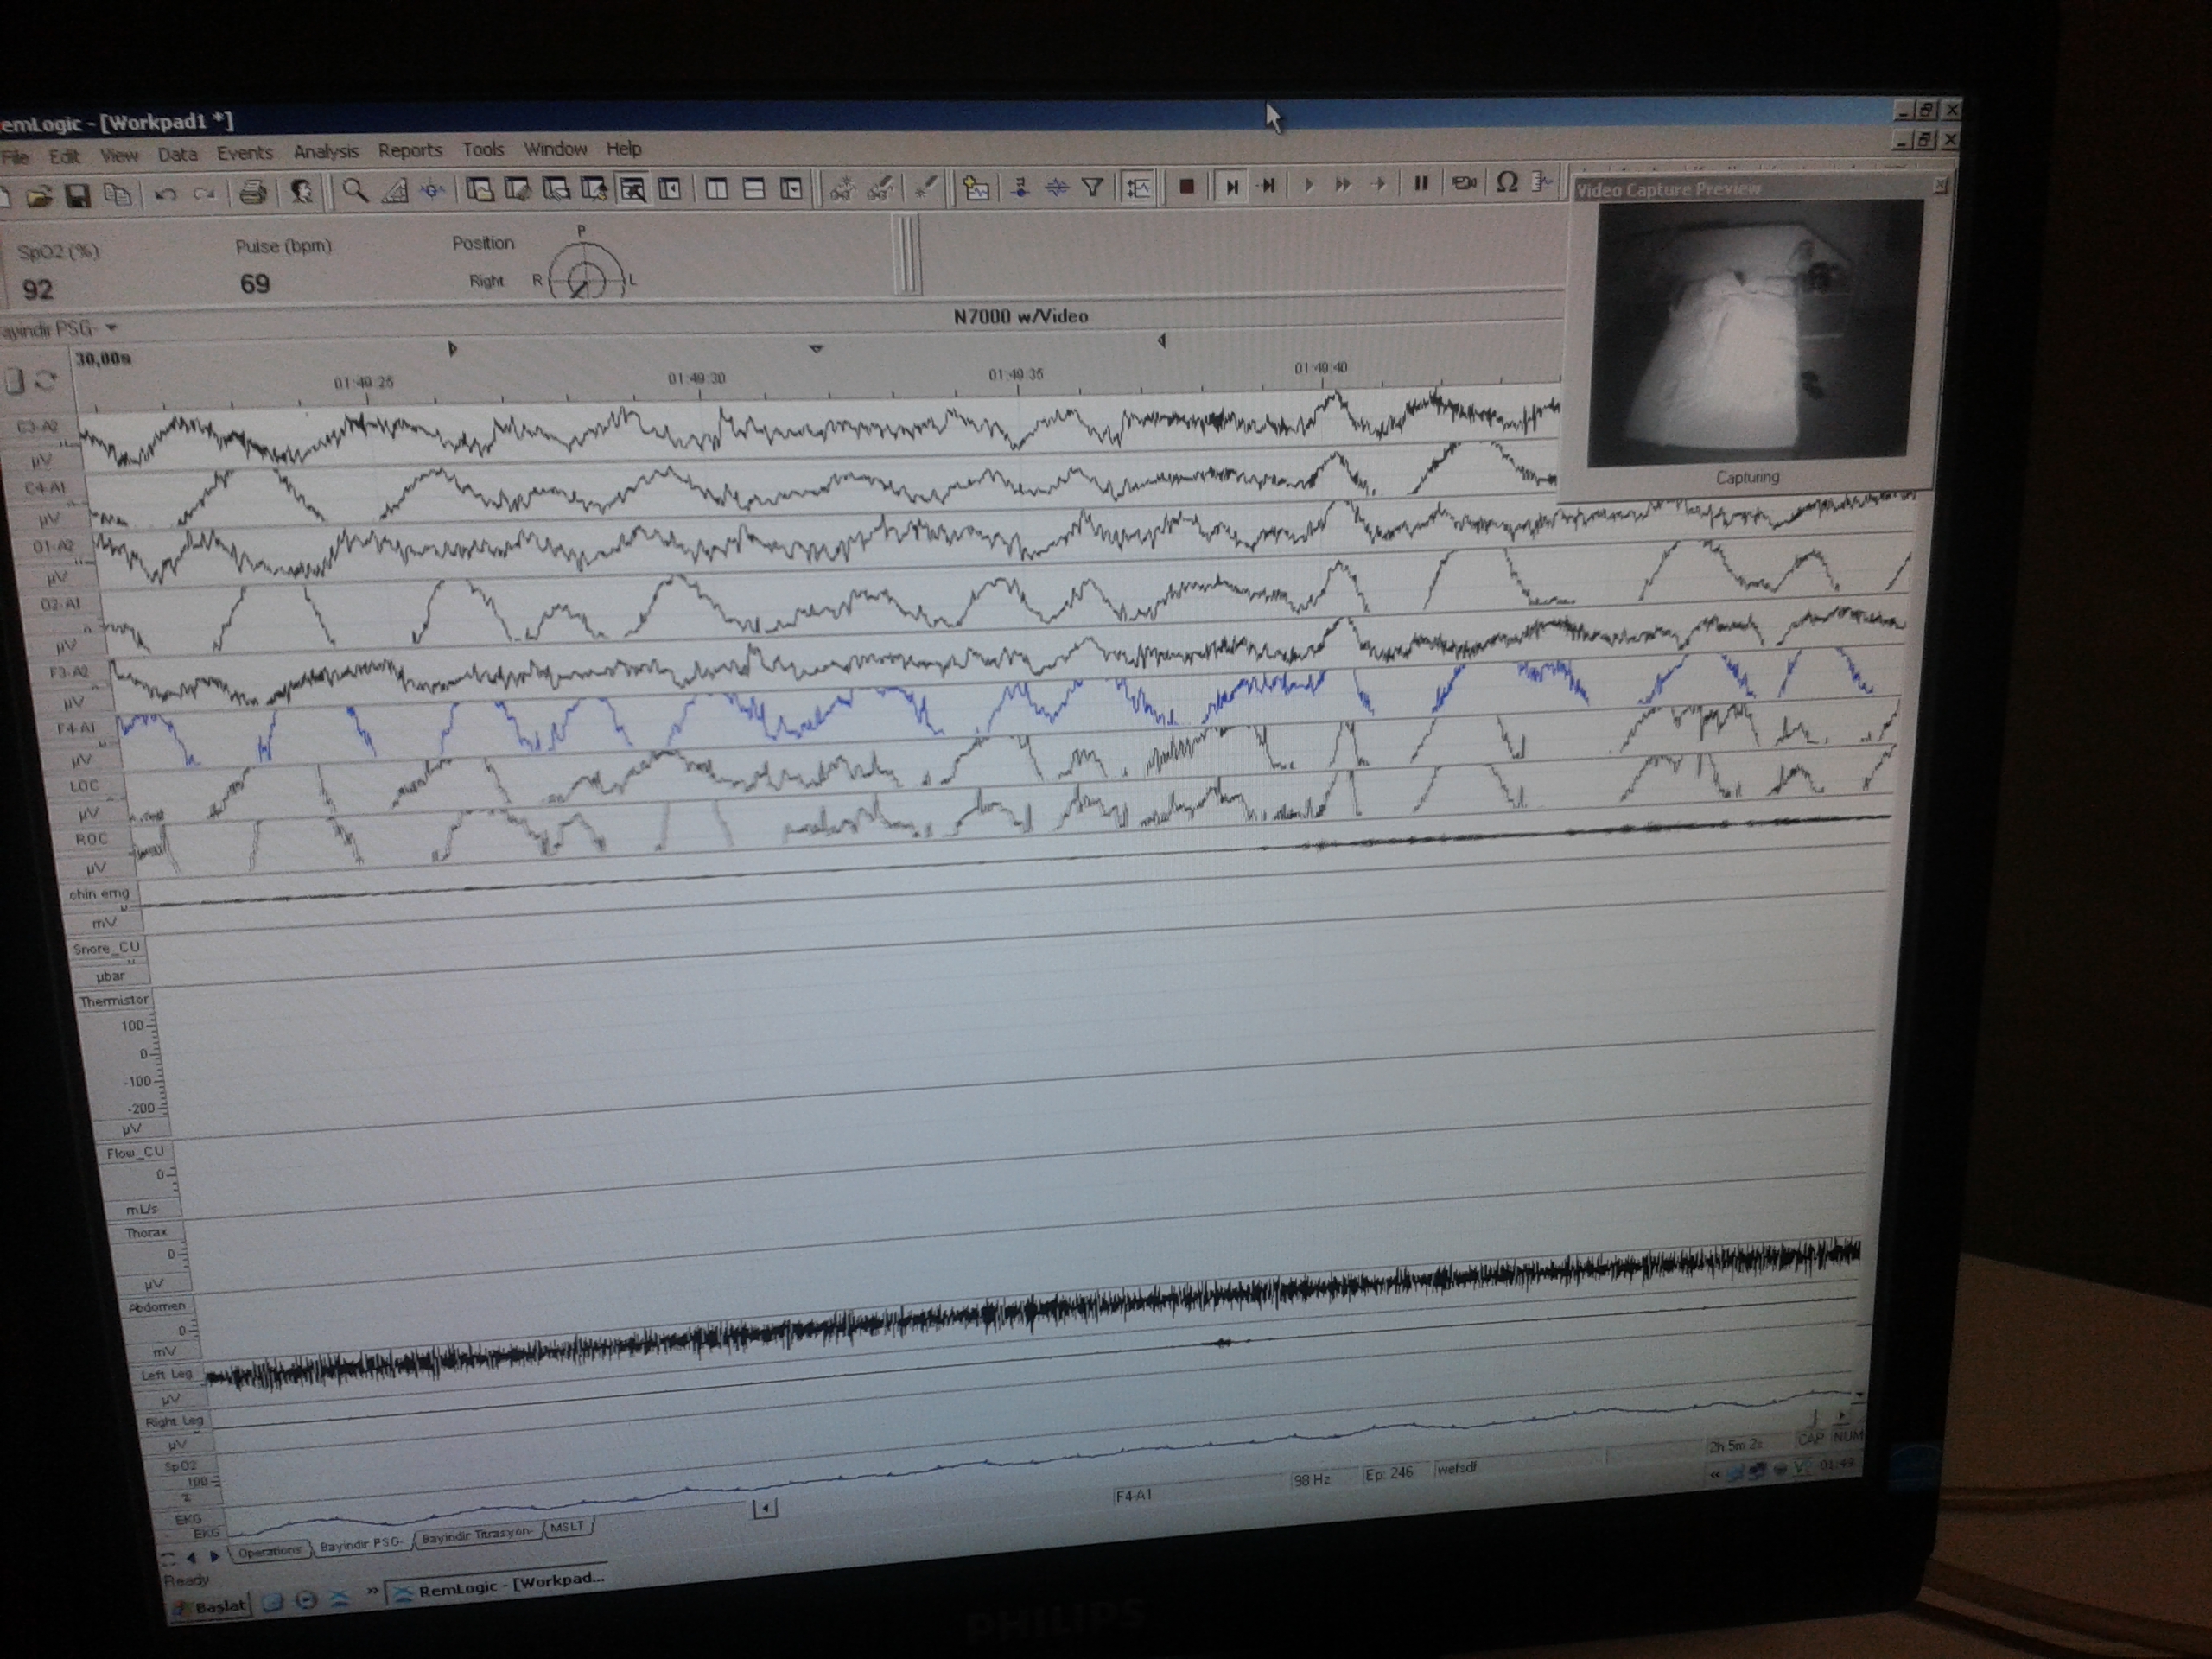This screenshot has width=2212, height=1659.
Task: Click the C3-A2 channel label
Action: [38, 427]
